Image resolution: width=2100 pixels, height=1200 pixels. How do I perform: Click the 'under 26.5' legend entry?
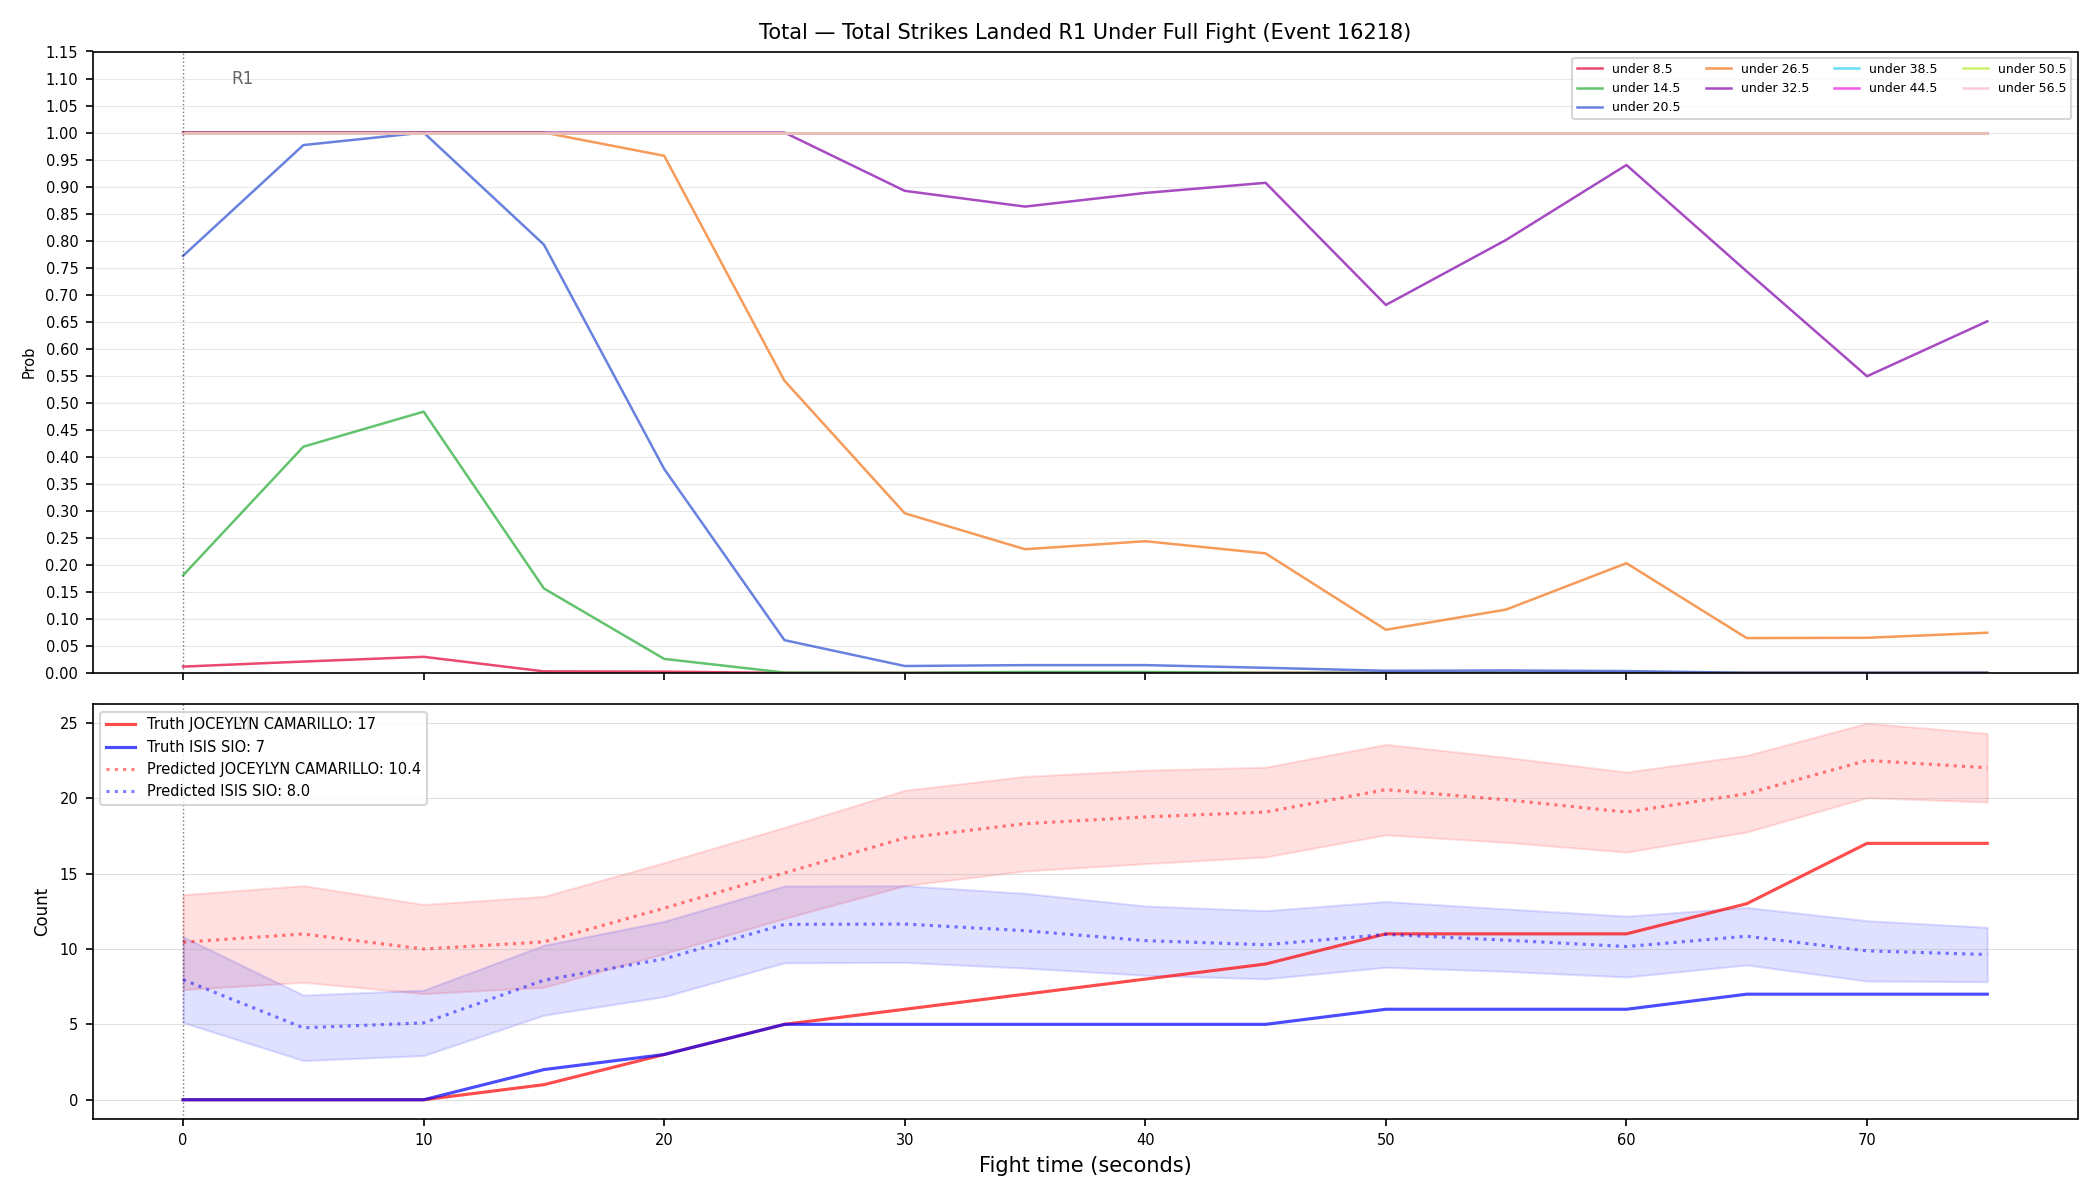click(1757, 69)
